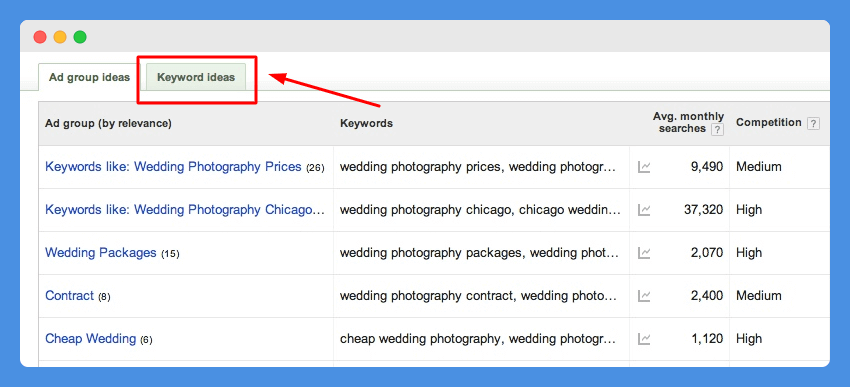Click keywords cell starting 'wedding photography chicago'
This screenshot has height=387, width=850.
click(x=480, y=210)
